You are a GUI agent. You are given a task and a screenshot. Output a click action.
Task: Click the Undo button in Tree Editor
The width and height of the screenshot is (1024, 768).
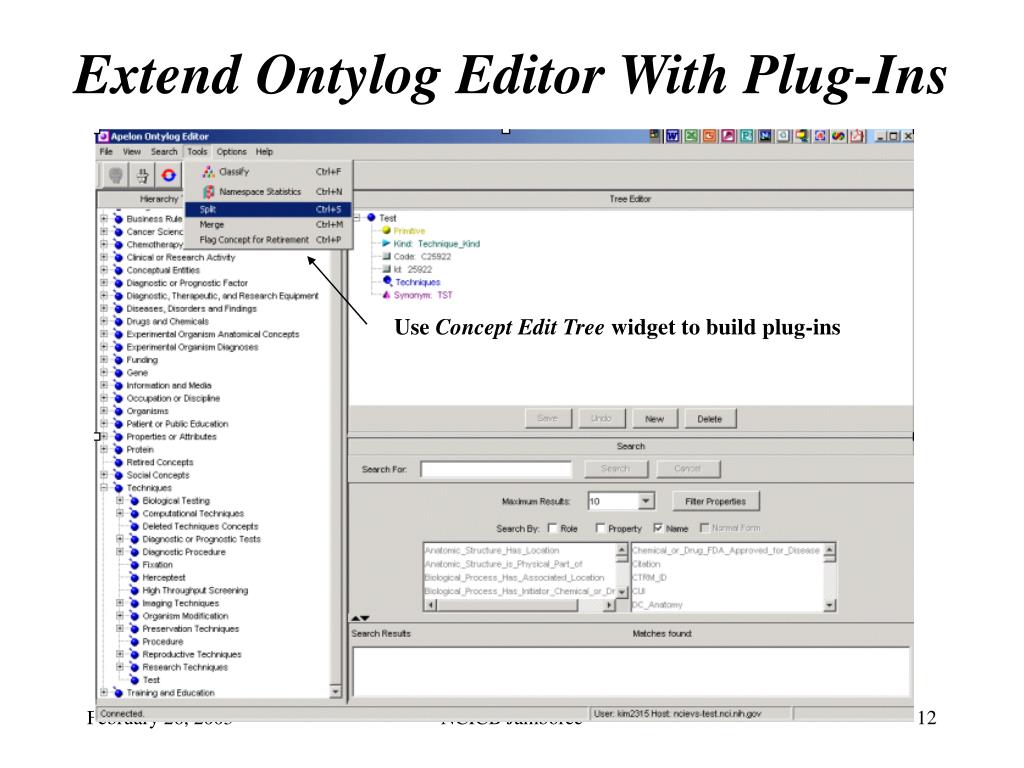(x=601, y=419)
